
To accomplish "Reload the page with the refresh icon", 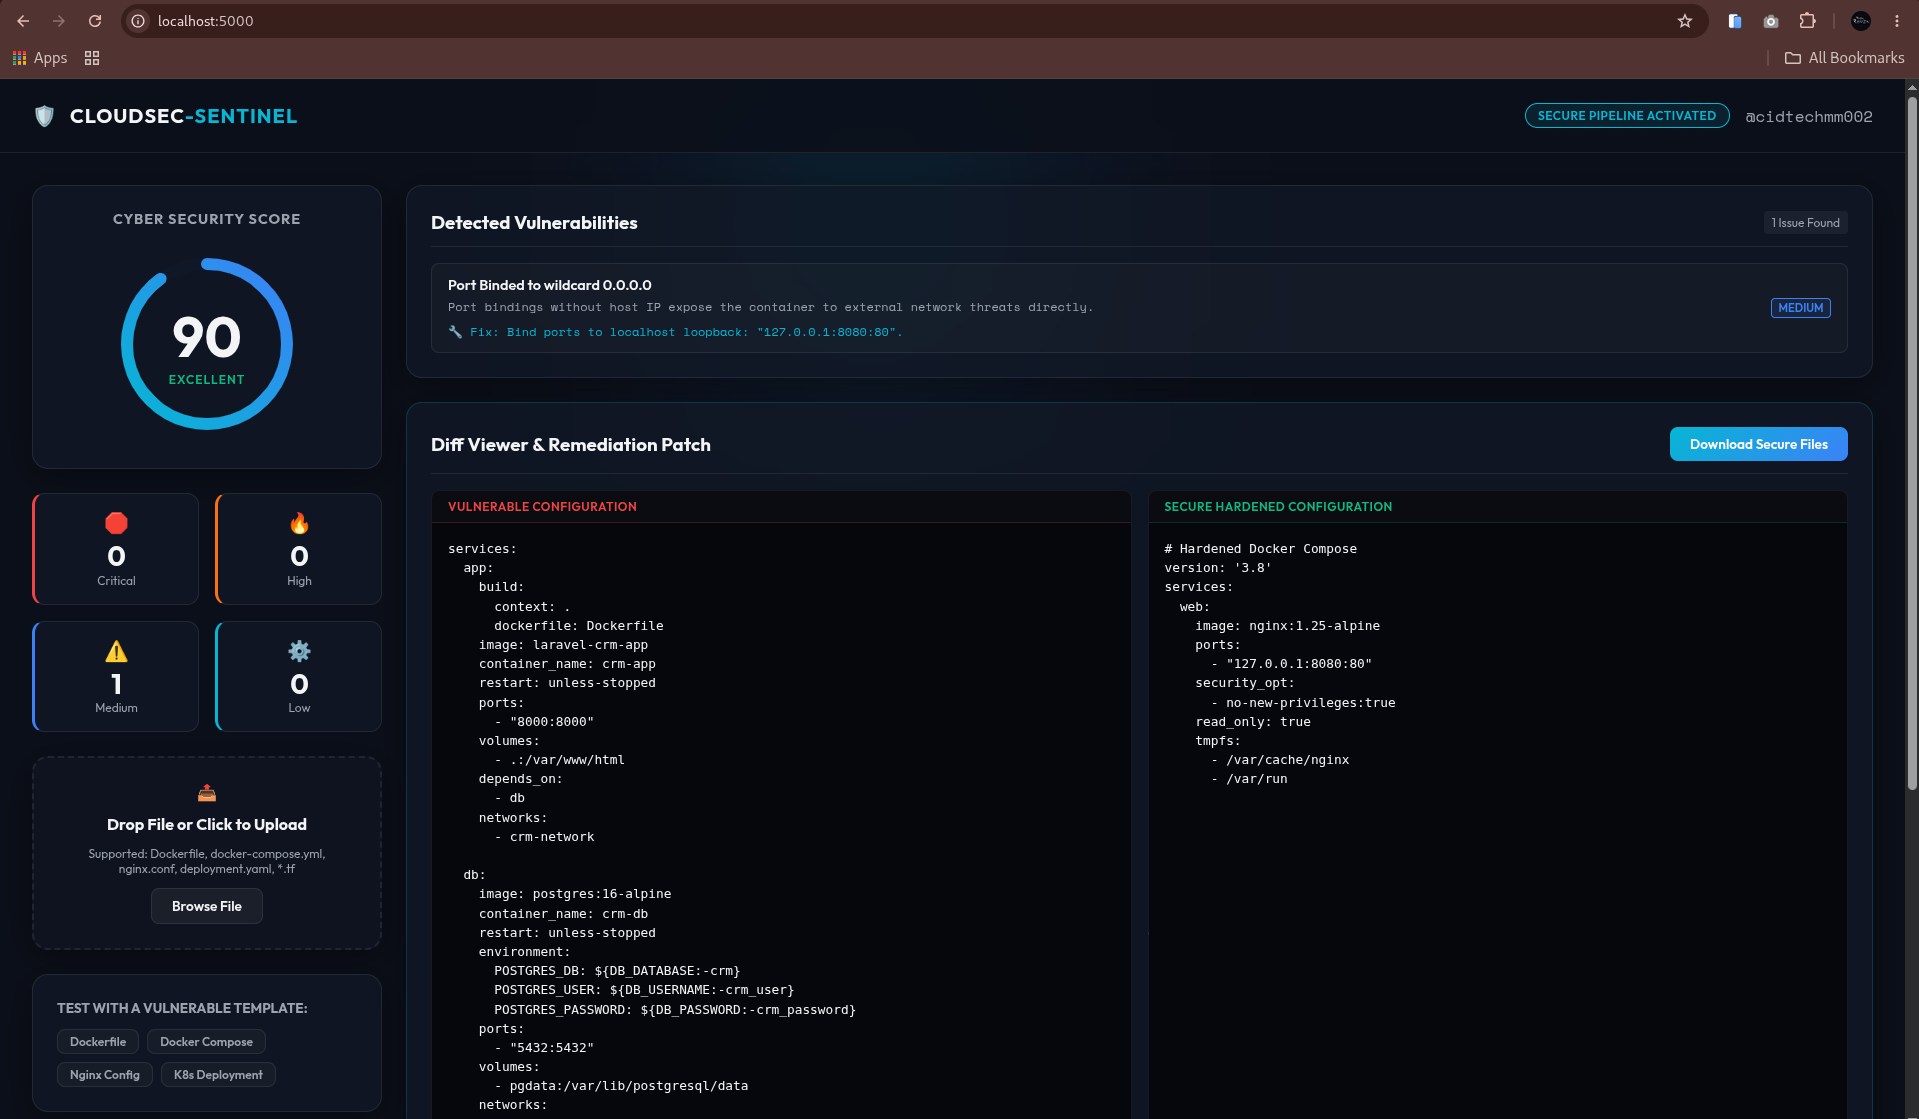I will point(95,21).
